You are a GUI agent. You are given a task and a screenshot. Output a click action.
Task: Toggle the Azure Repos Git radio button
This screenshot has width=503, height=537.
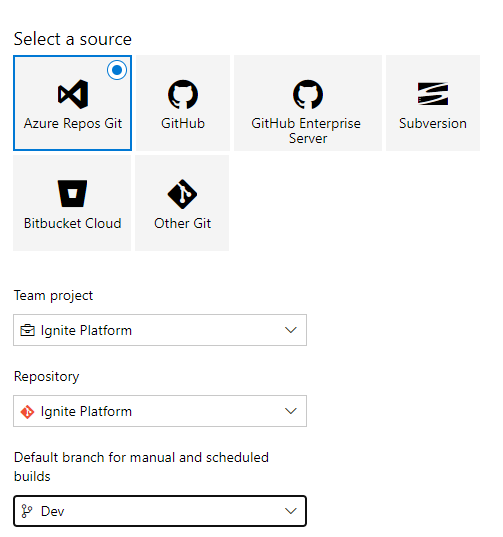[x=117, y=70]
